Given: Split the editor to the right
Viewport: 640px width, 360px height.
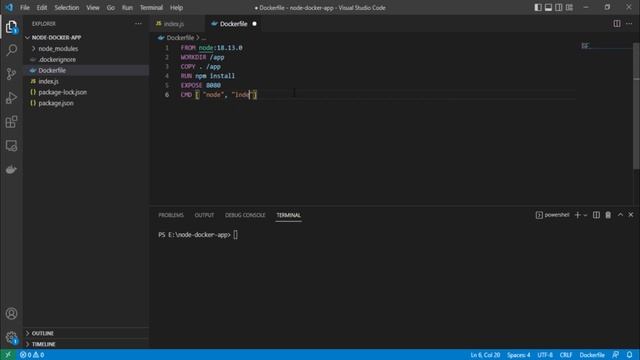Looking at the screenshot, I should click(617, 24).
